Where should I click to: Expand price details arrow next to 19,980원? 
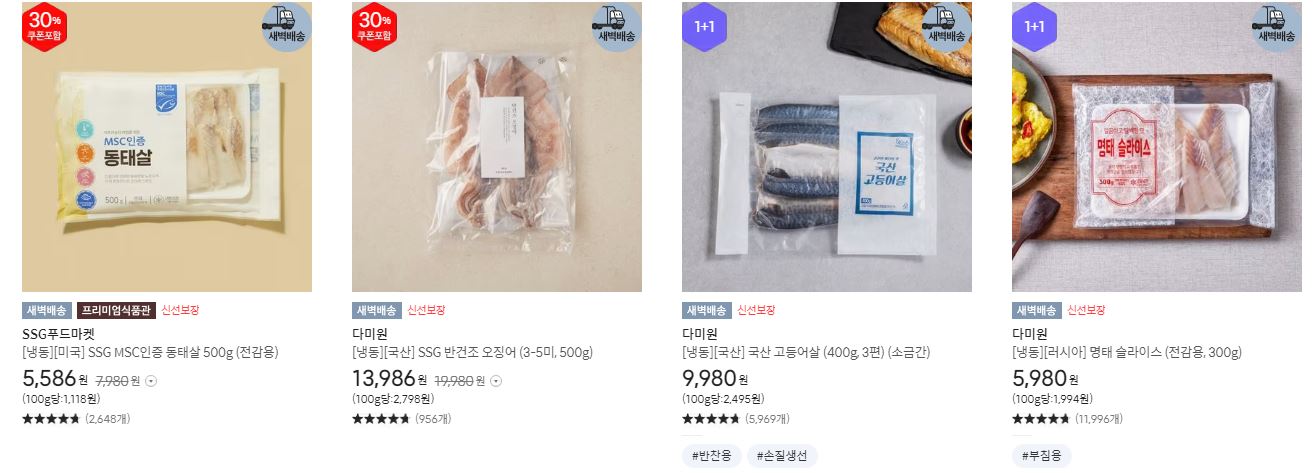(x=496, y=380)
